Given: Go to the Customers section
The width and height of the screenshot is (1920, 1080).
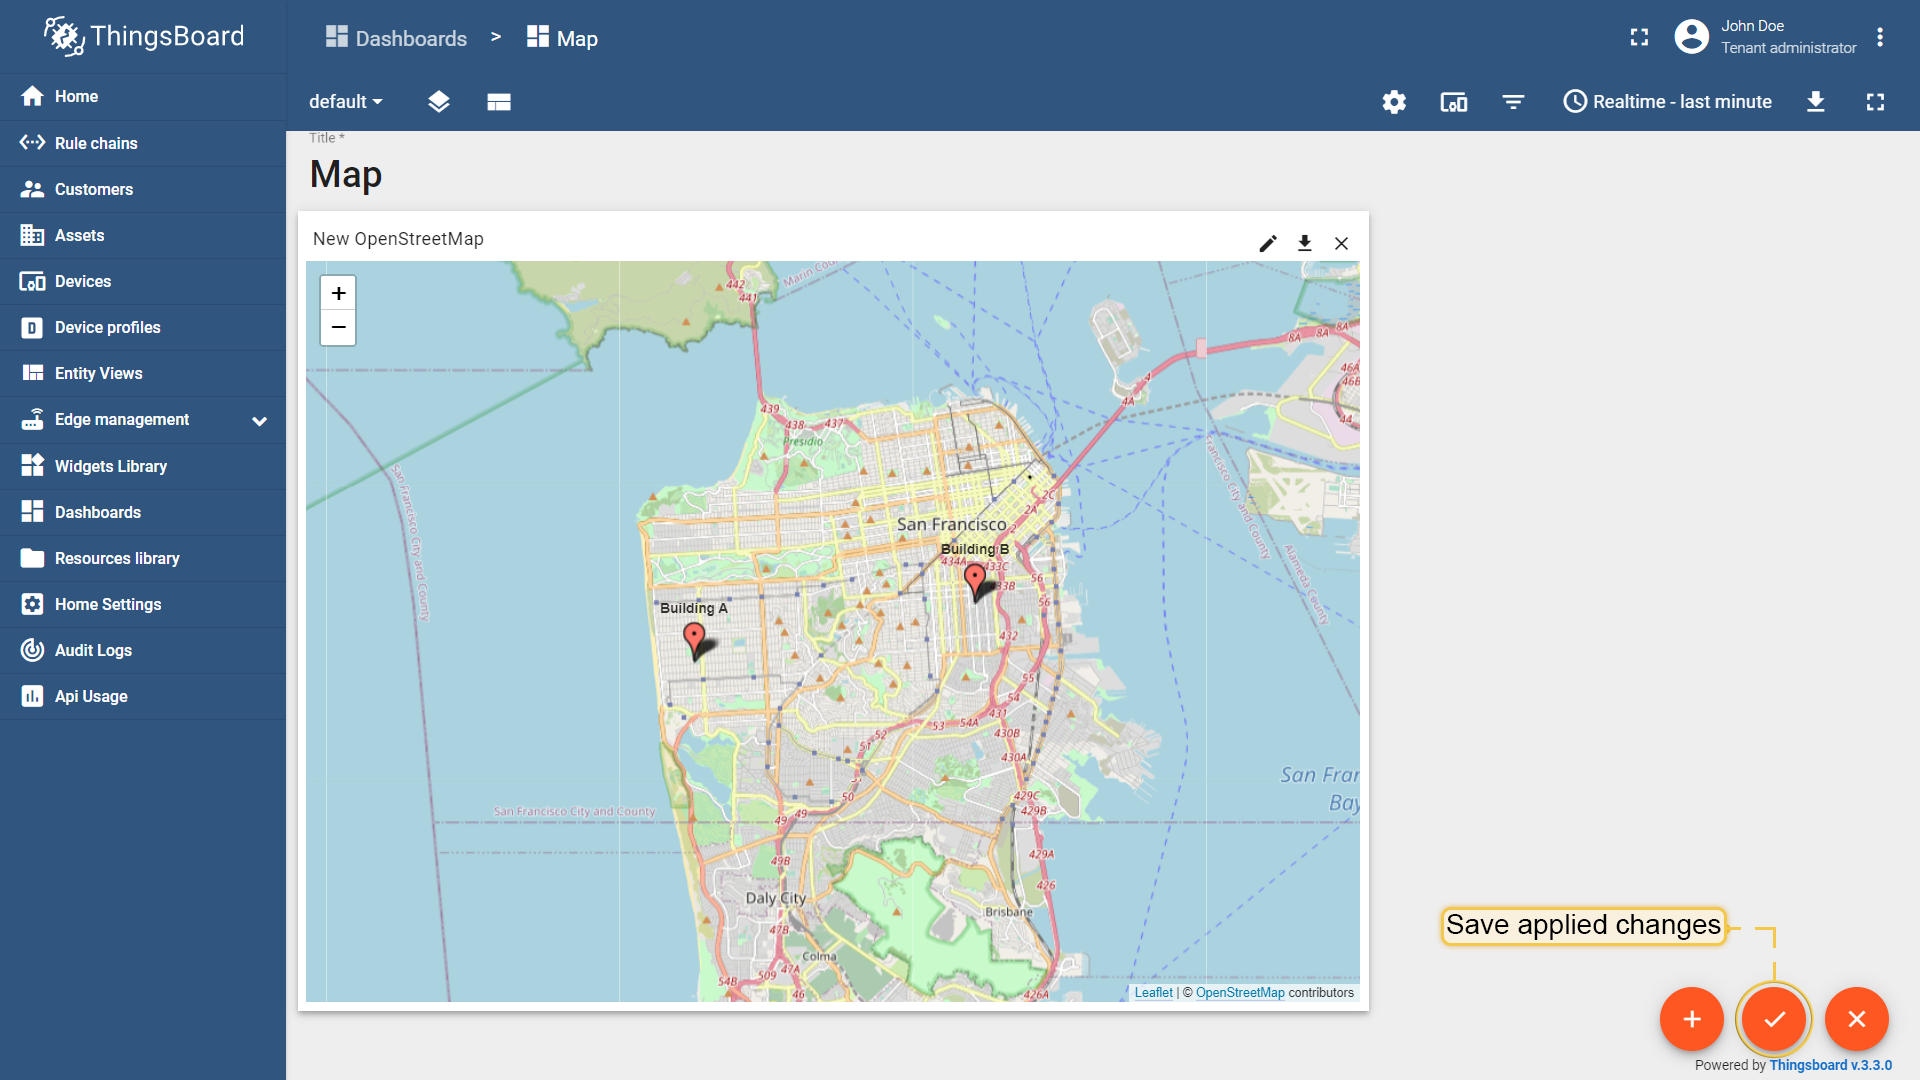Looking at the screenshot, I should click(x=142, y=189).
